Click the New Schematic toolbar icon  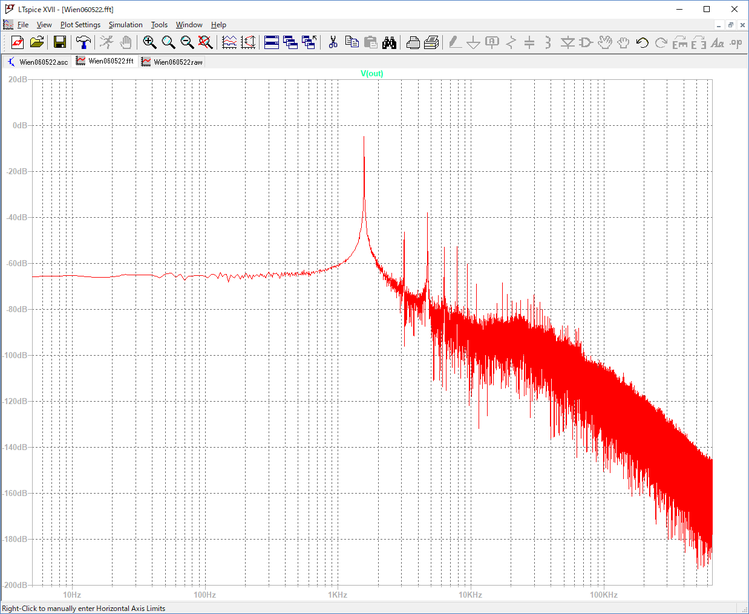coord(17,42)
